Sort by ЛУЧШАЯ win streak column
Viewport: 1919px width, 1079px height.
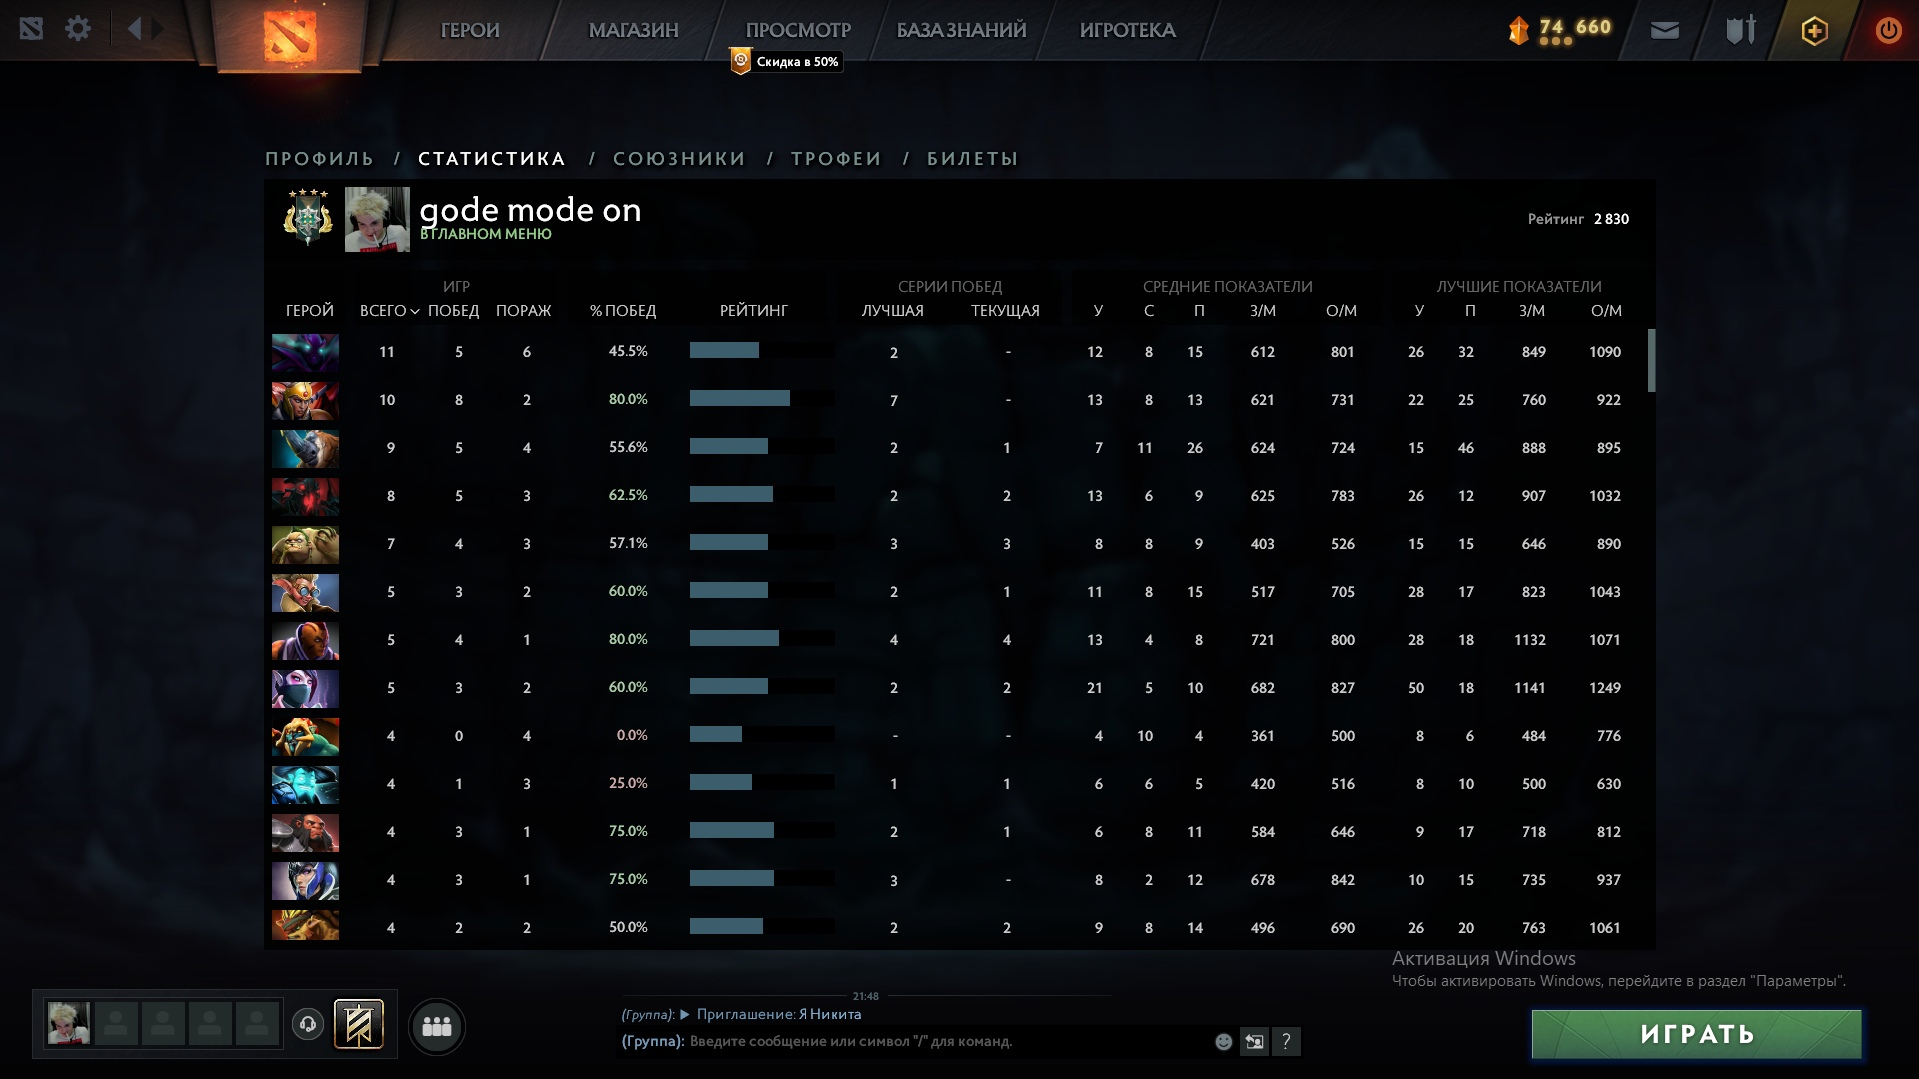[893, 311]
